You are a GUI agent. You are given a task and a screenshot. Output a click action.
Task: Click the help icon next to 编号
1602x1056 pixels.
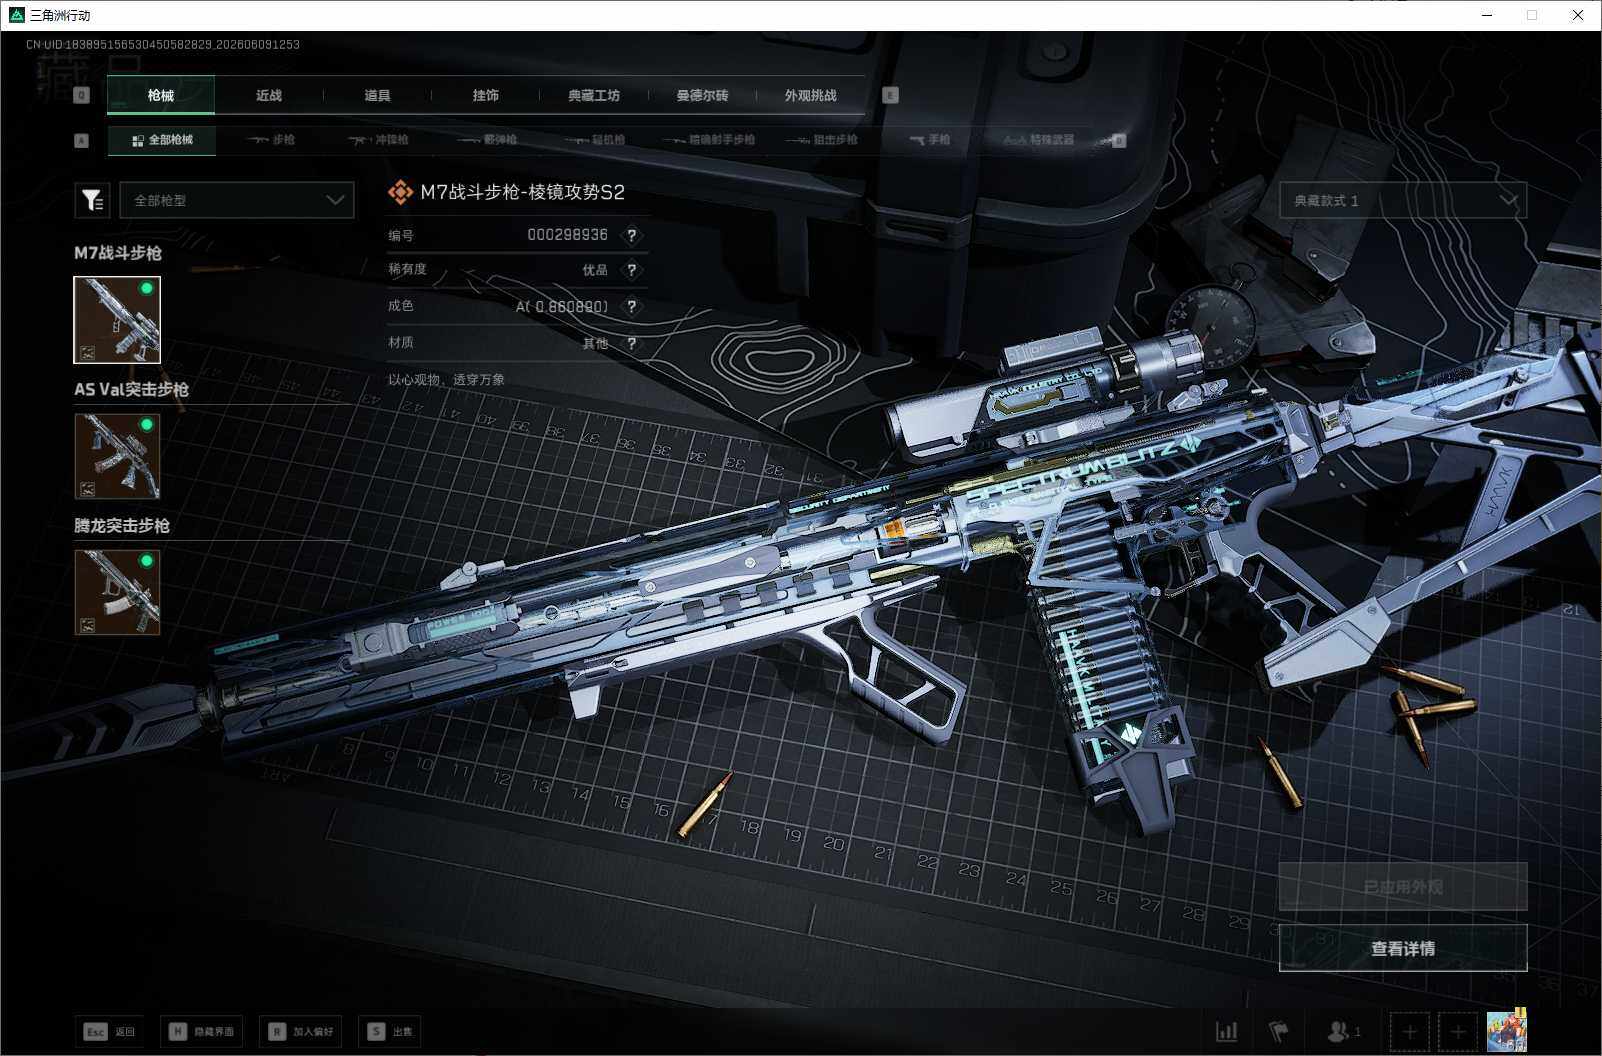pyautogui.click(x=631, y=235)
